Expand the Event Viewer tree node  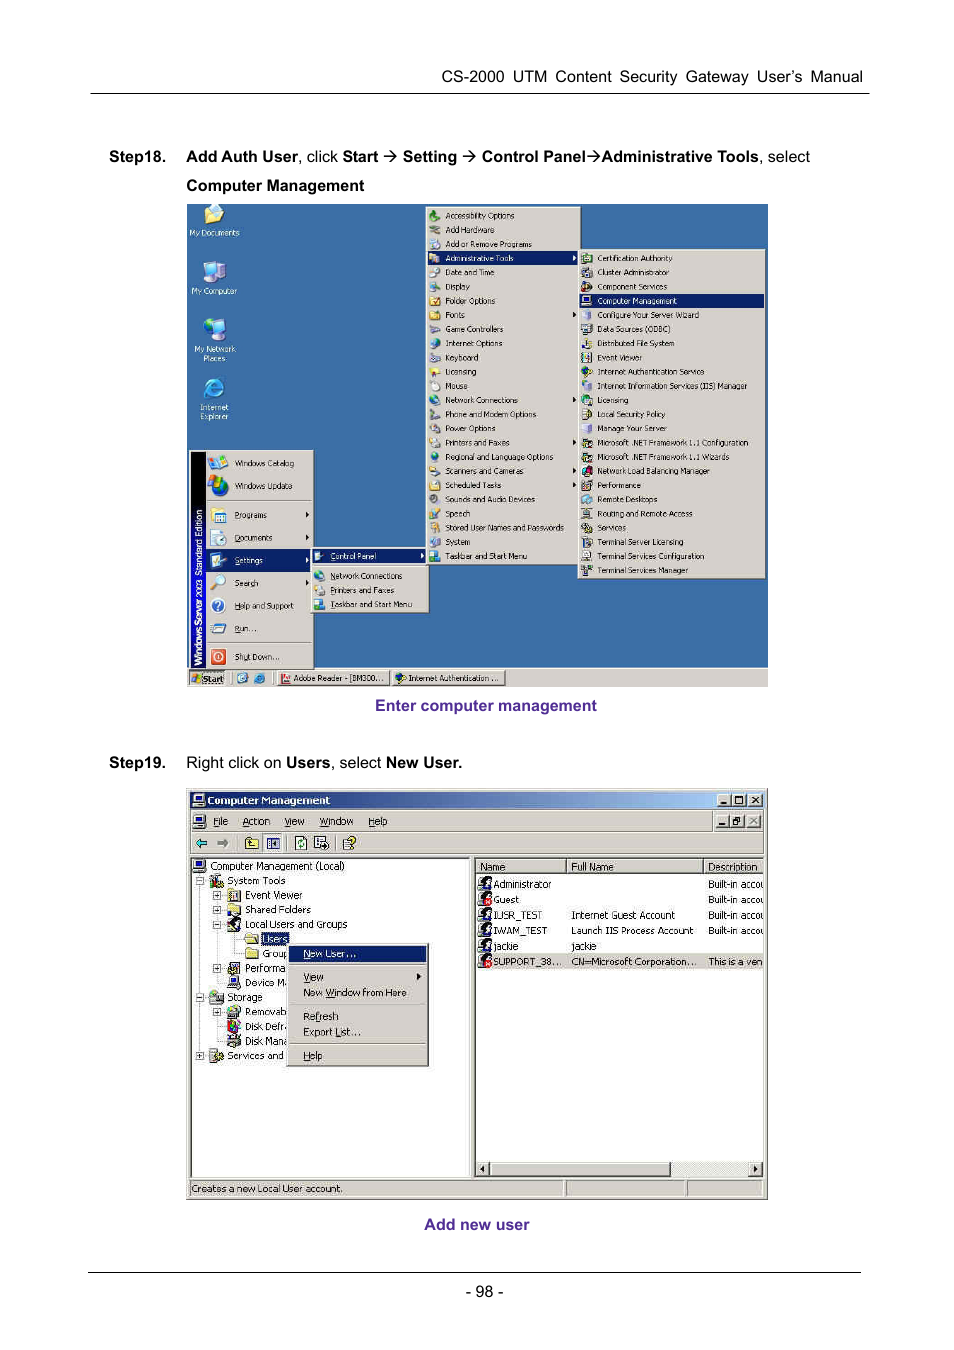(x=217, y=896)
